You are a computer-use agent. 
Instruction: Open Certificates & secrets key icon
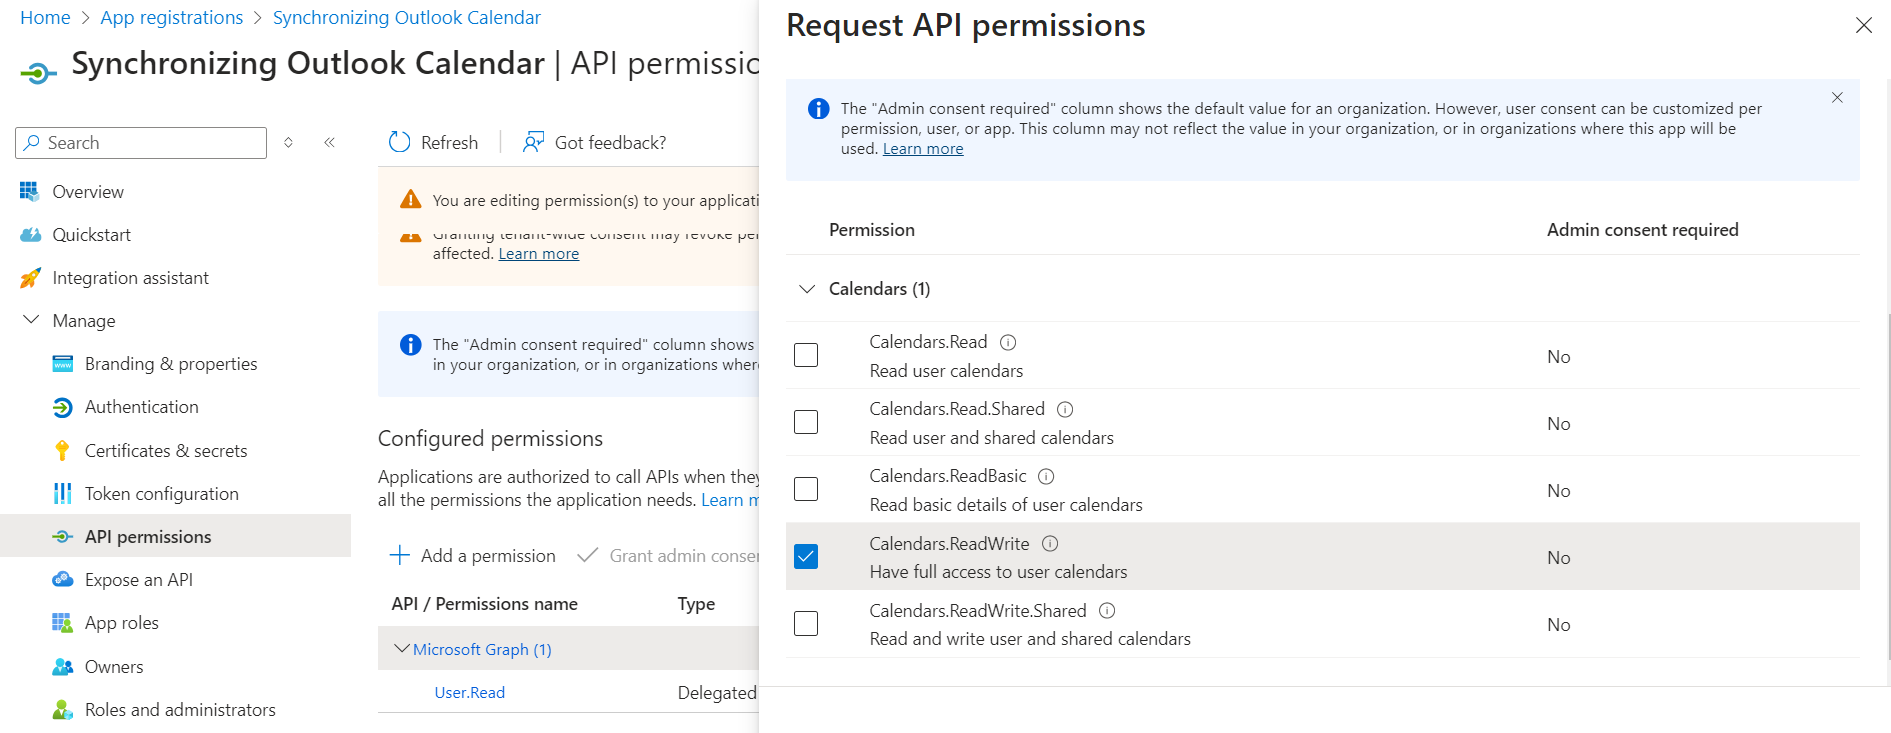62,451
